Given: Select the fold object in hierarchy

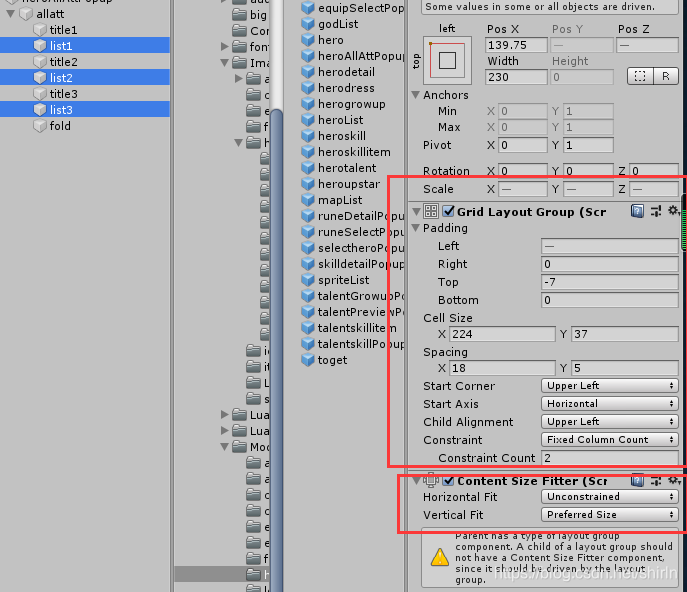Looking at the screenshot, I should [x=60, y=126].
